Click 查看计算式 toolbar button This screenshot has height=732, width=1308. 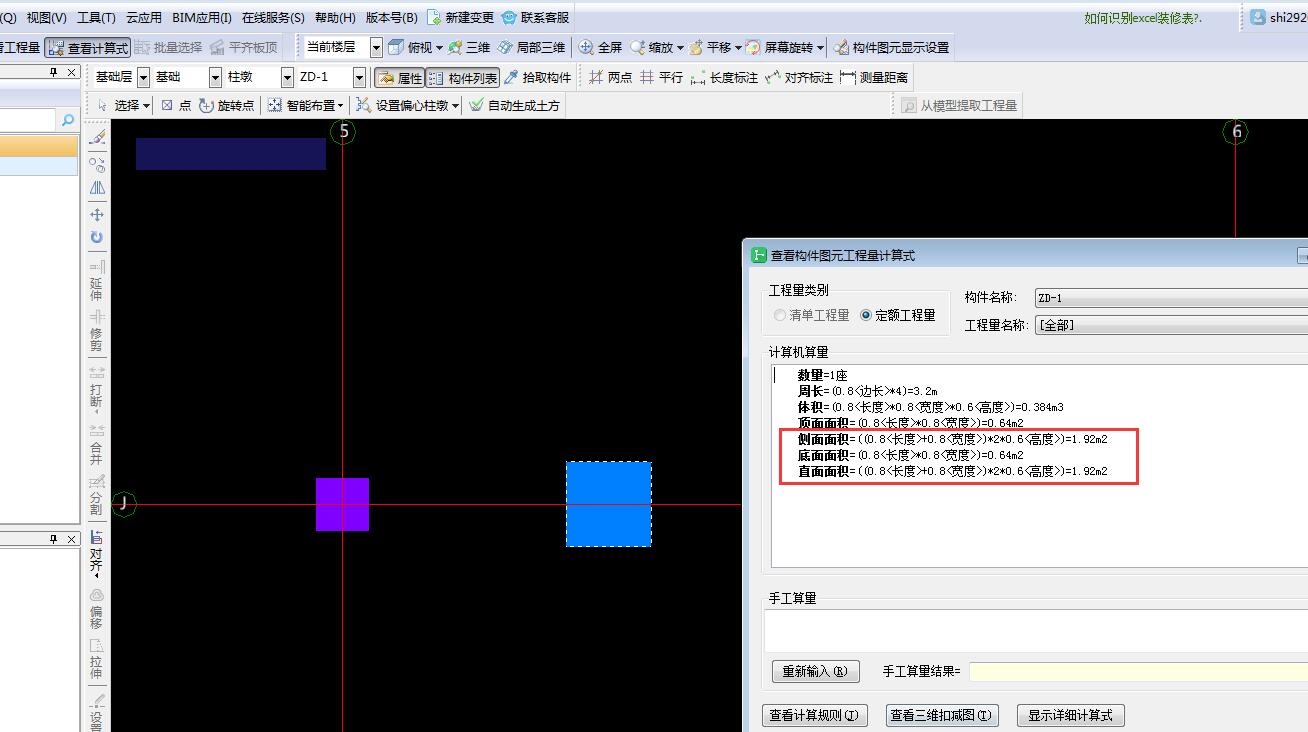tap(88, 47)
